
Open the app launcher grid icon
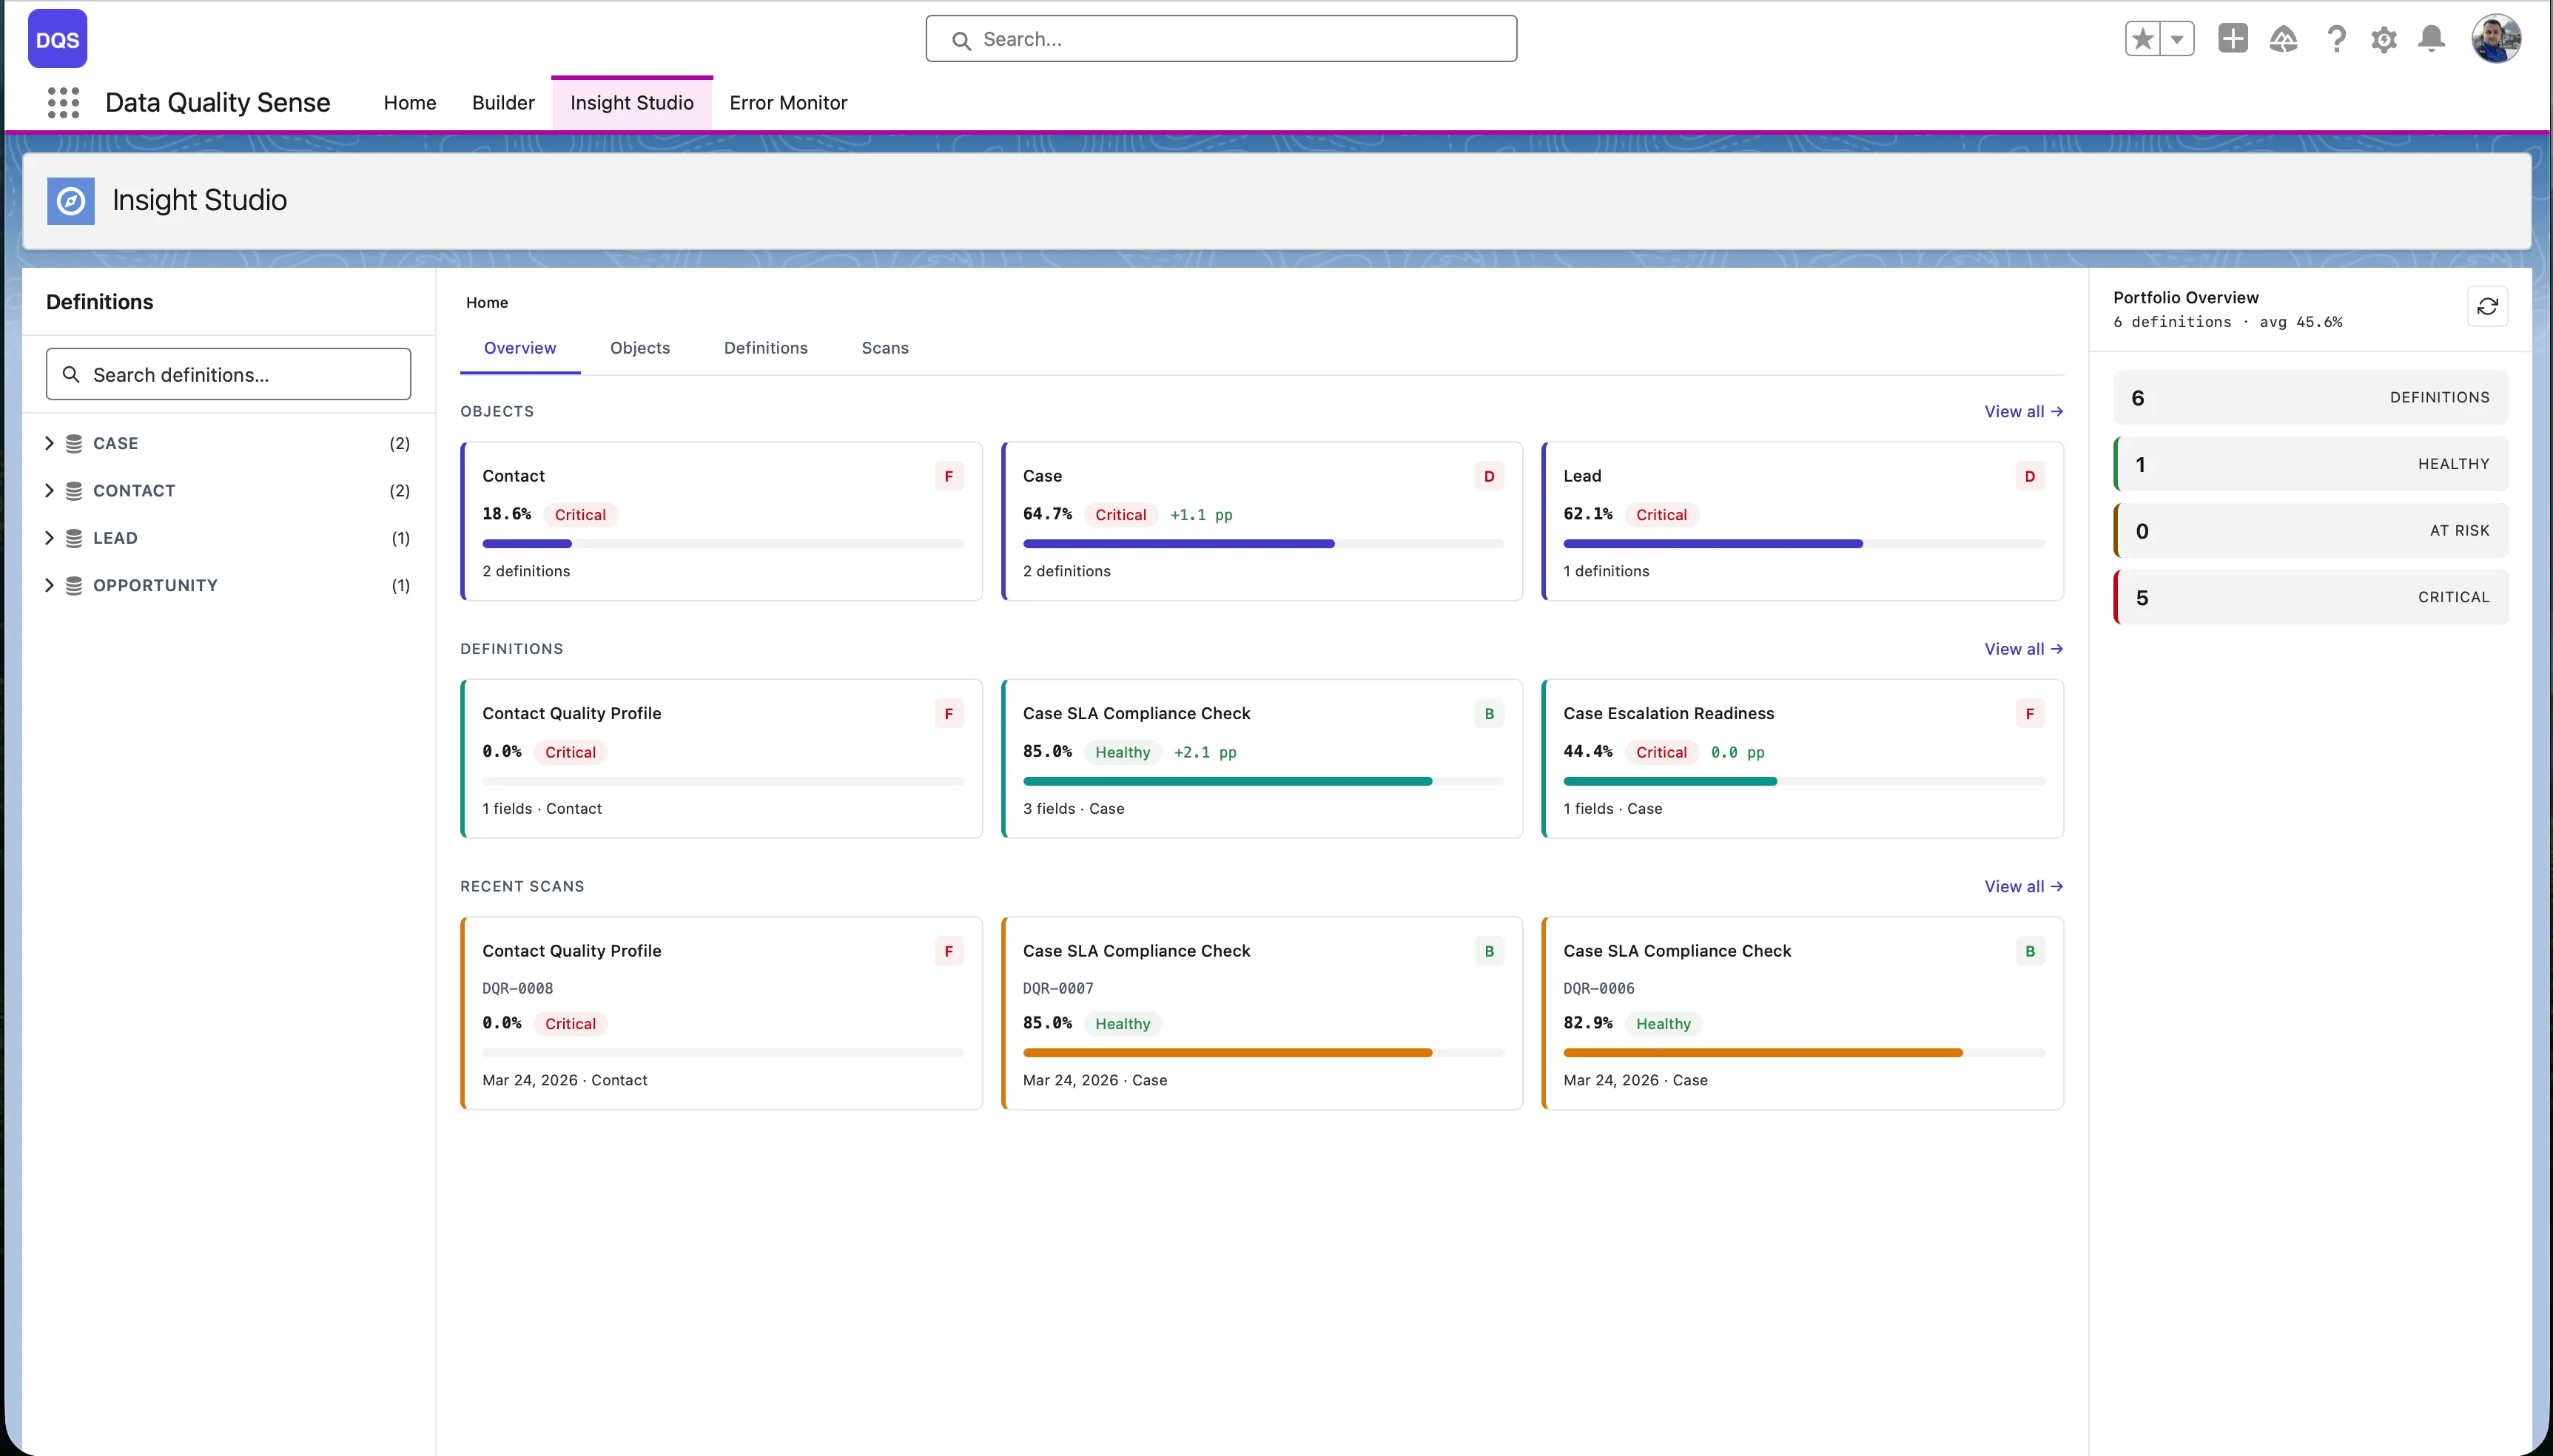point(63,102)
